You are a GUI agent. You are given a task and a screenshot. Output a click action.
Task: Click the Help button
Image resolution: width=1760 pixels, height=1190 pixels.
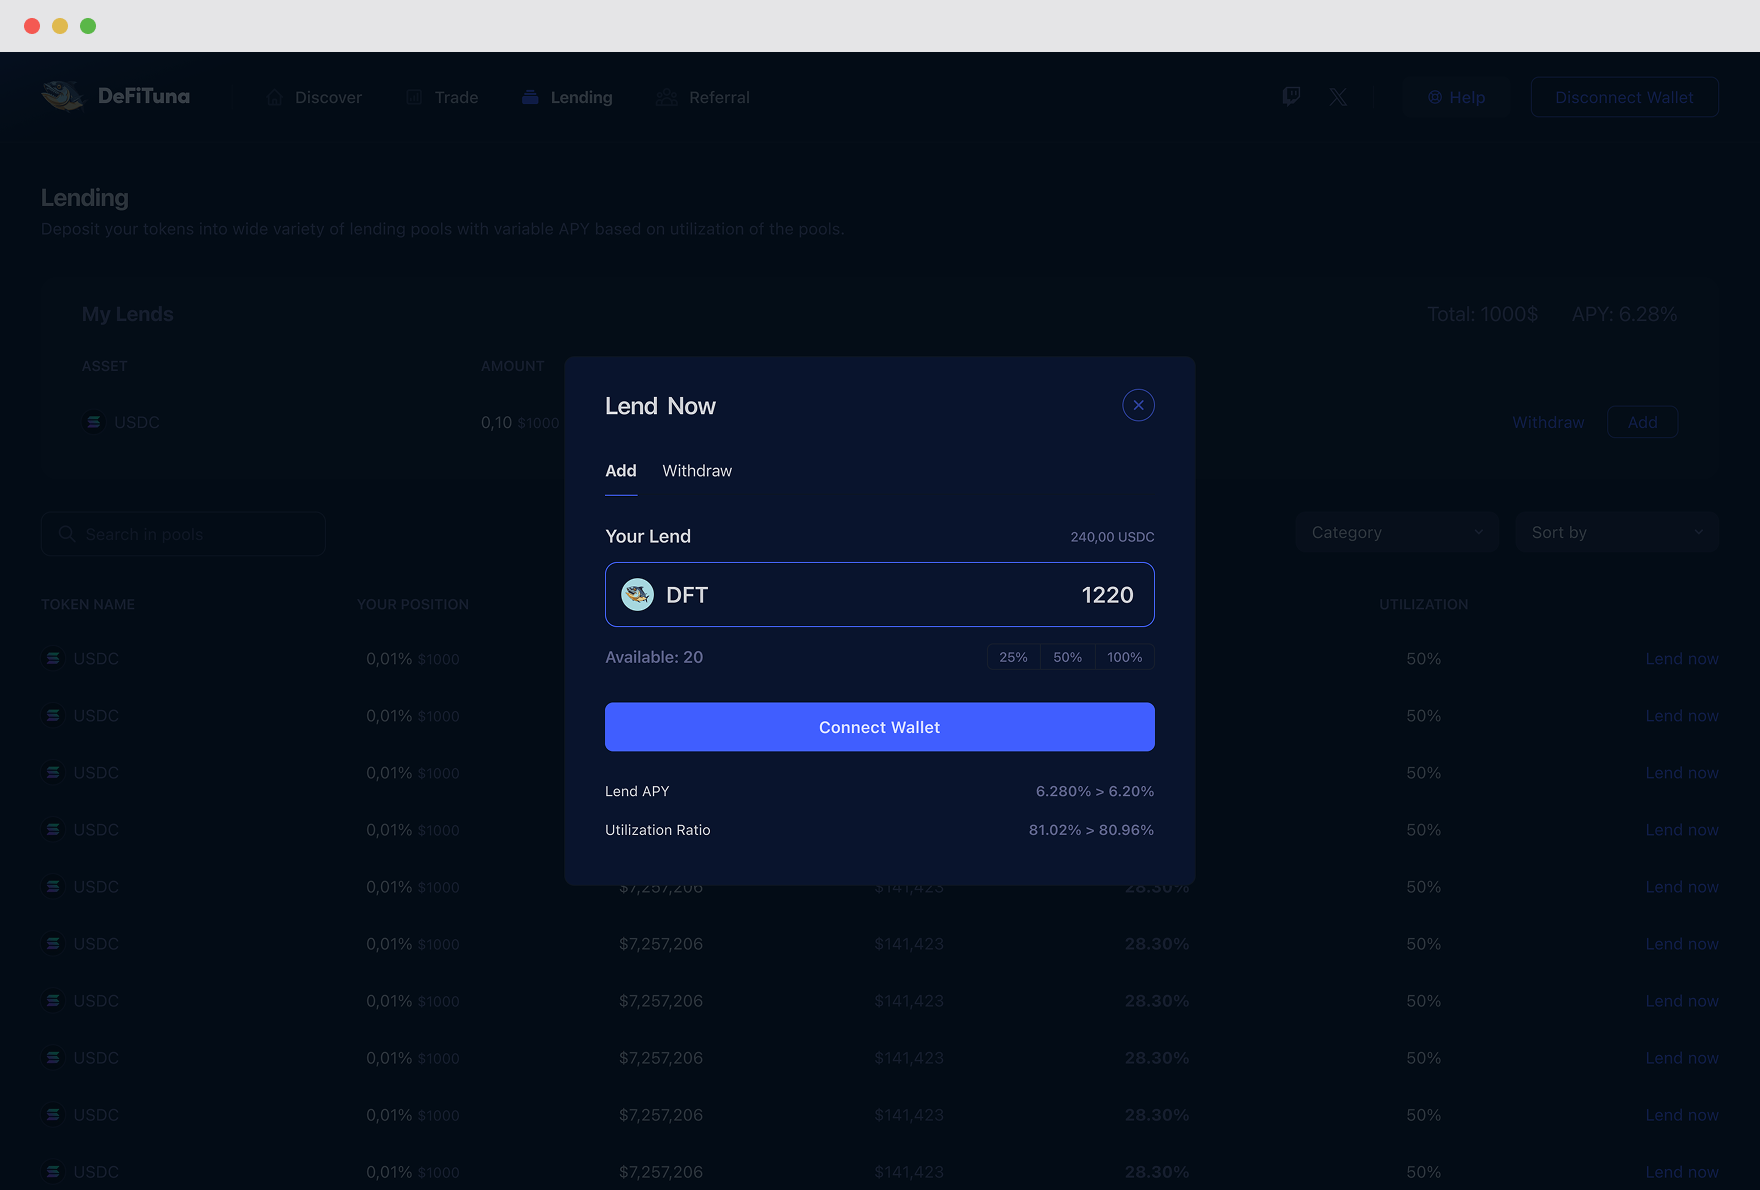click(x=1456, y=97)
